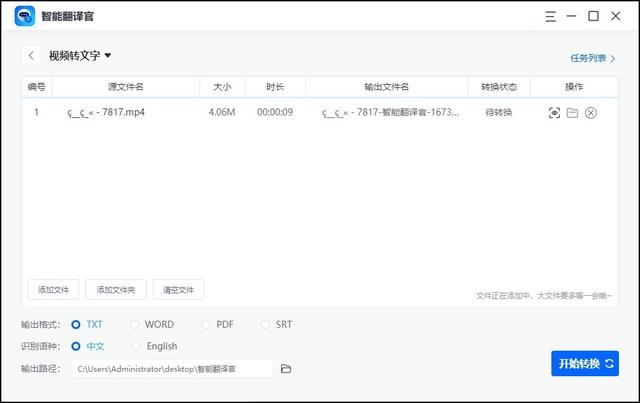Screen dimensions: 640x403
Task: Open output folder for the 7817.mp4 row
Action: [572, 113]
